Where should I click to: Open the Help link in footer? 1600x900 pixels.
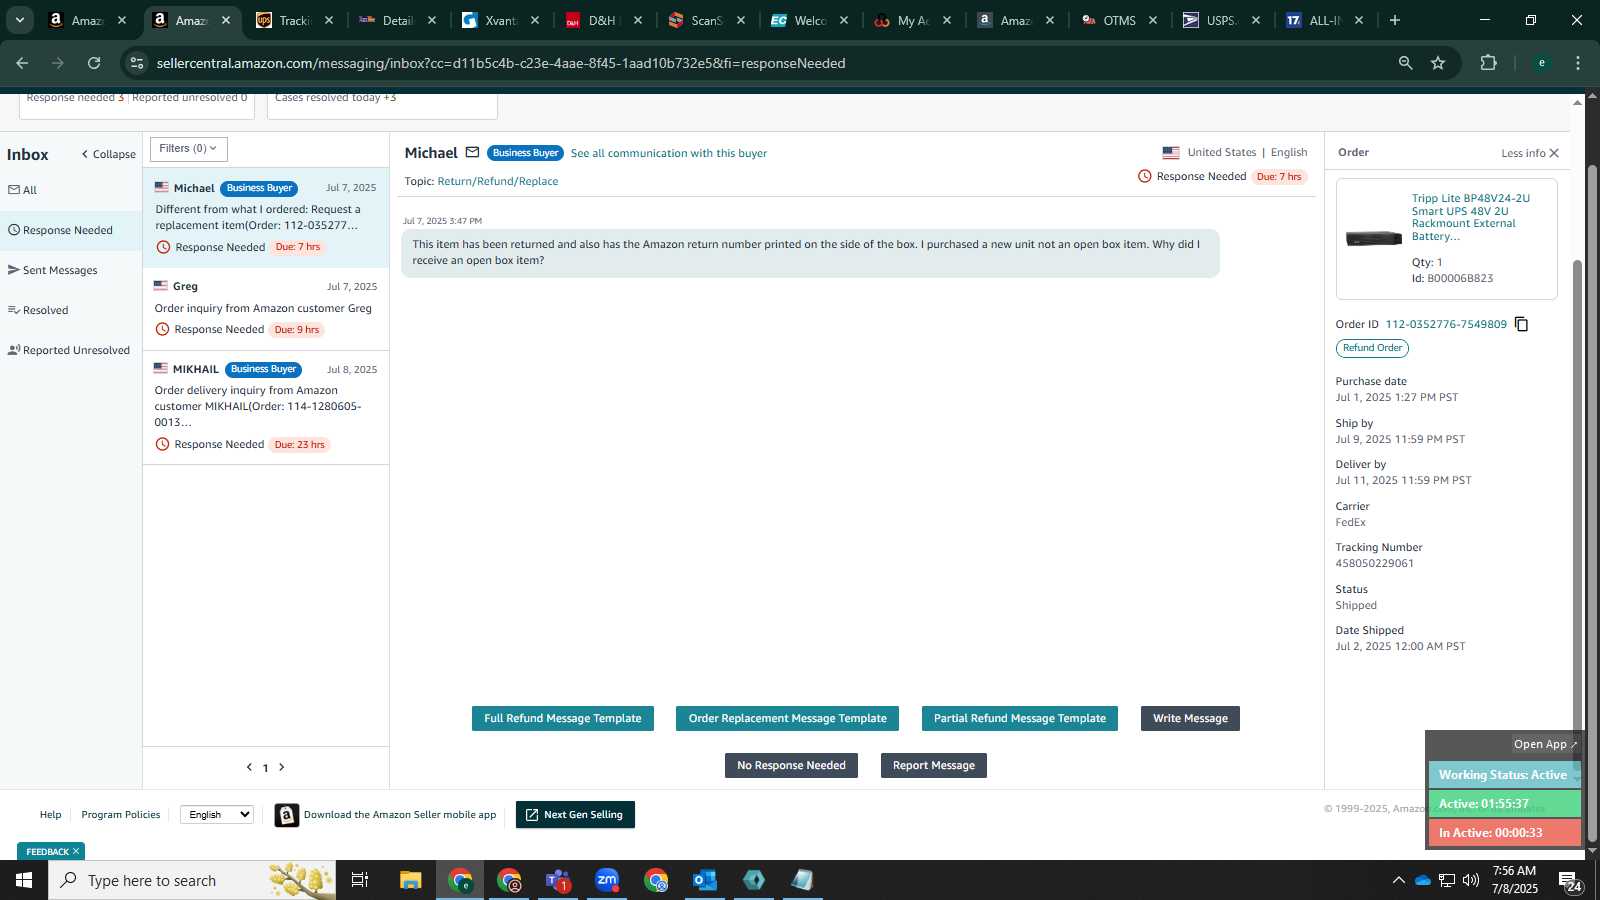(50, 815)
